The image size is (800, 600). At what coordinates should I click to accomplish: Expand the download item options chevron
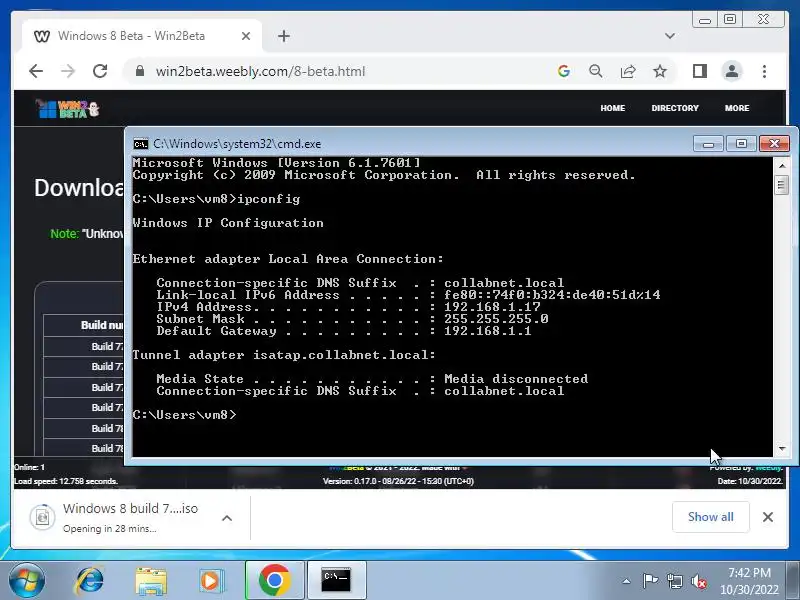227,518
